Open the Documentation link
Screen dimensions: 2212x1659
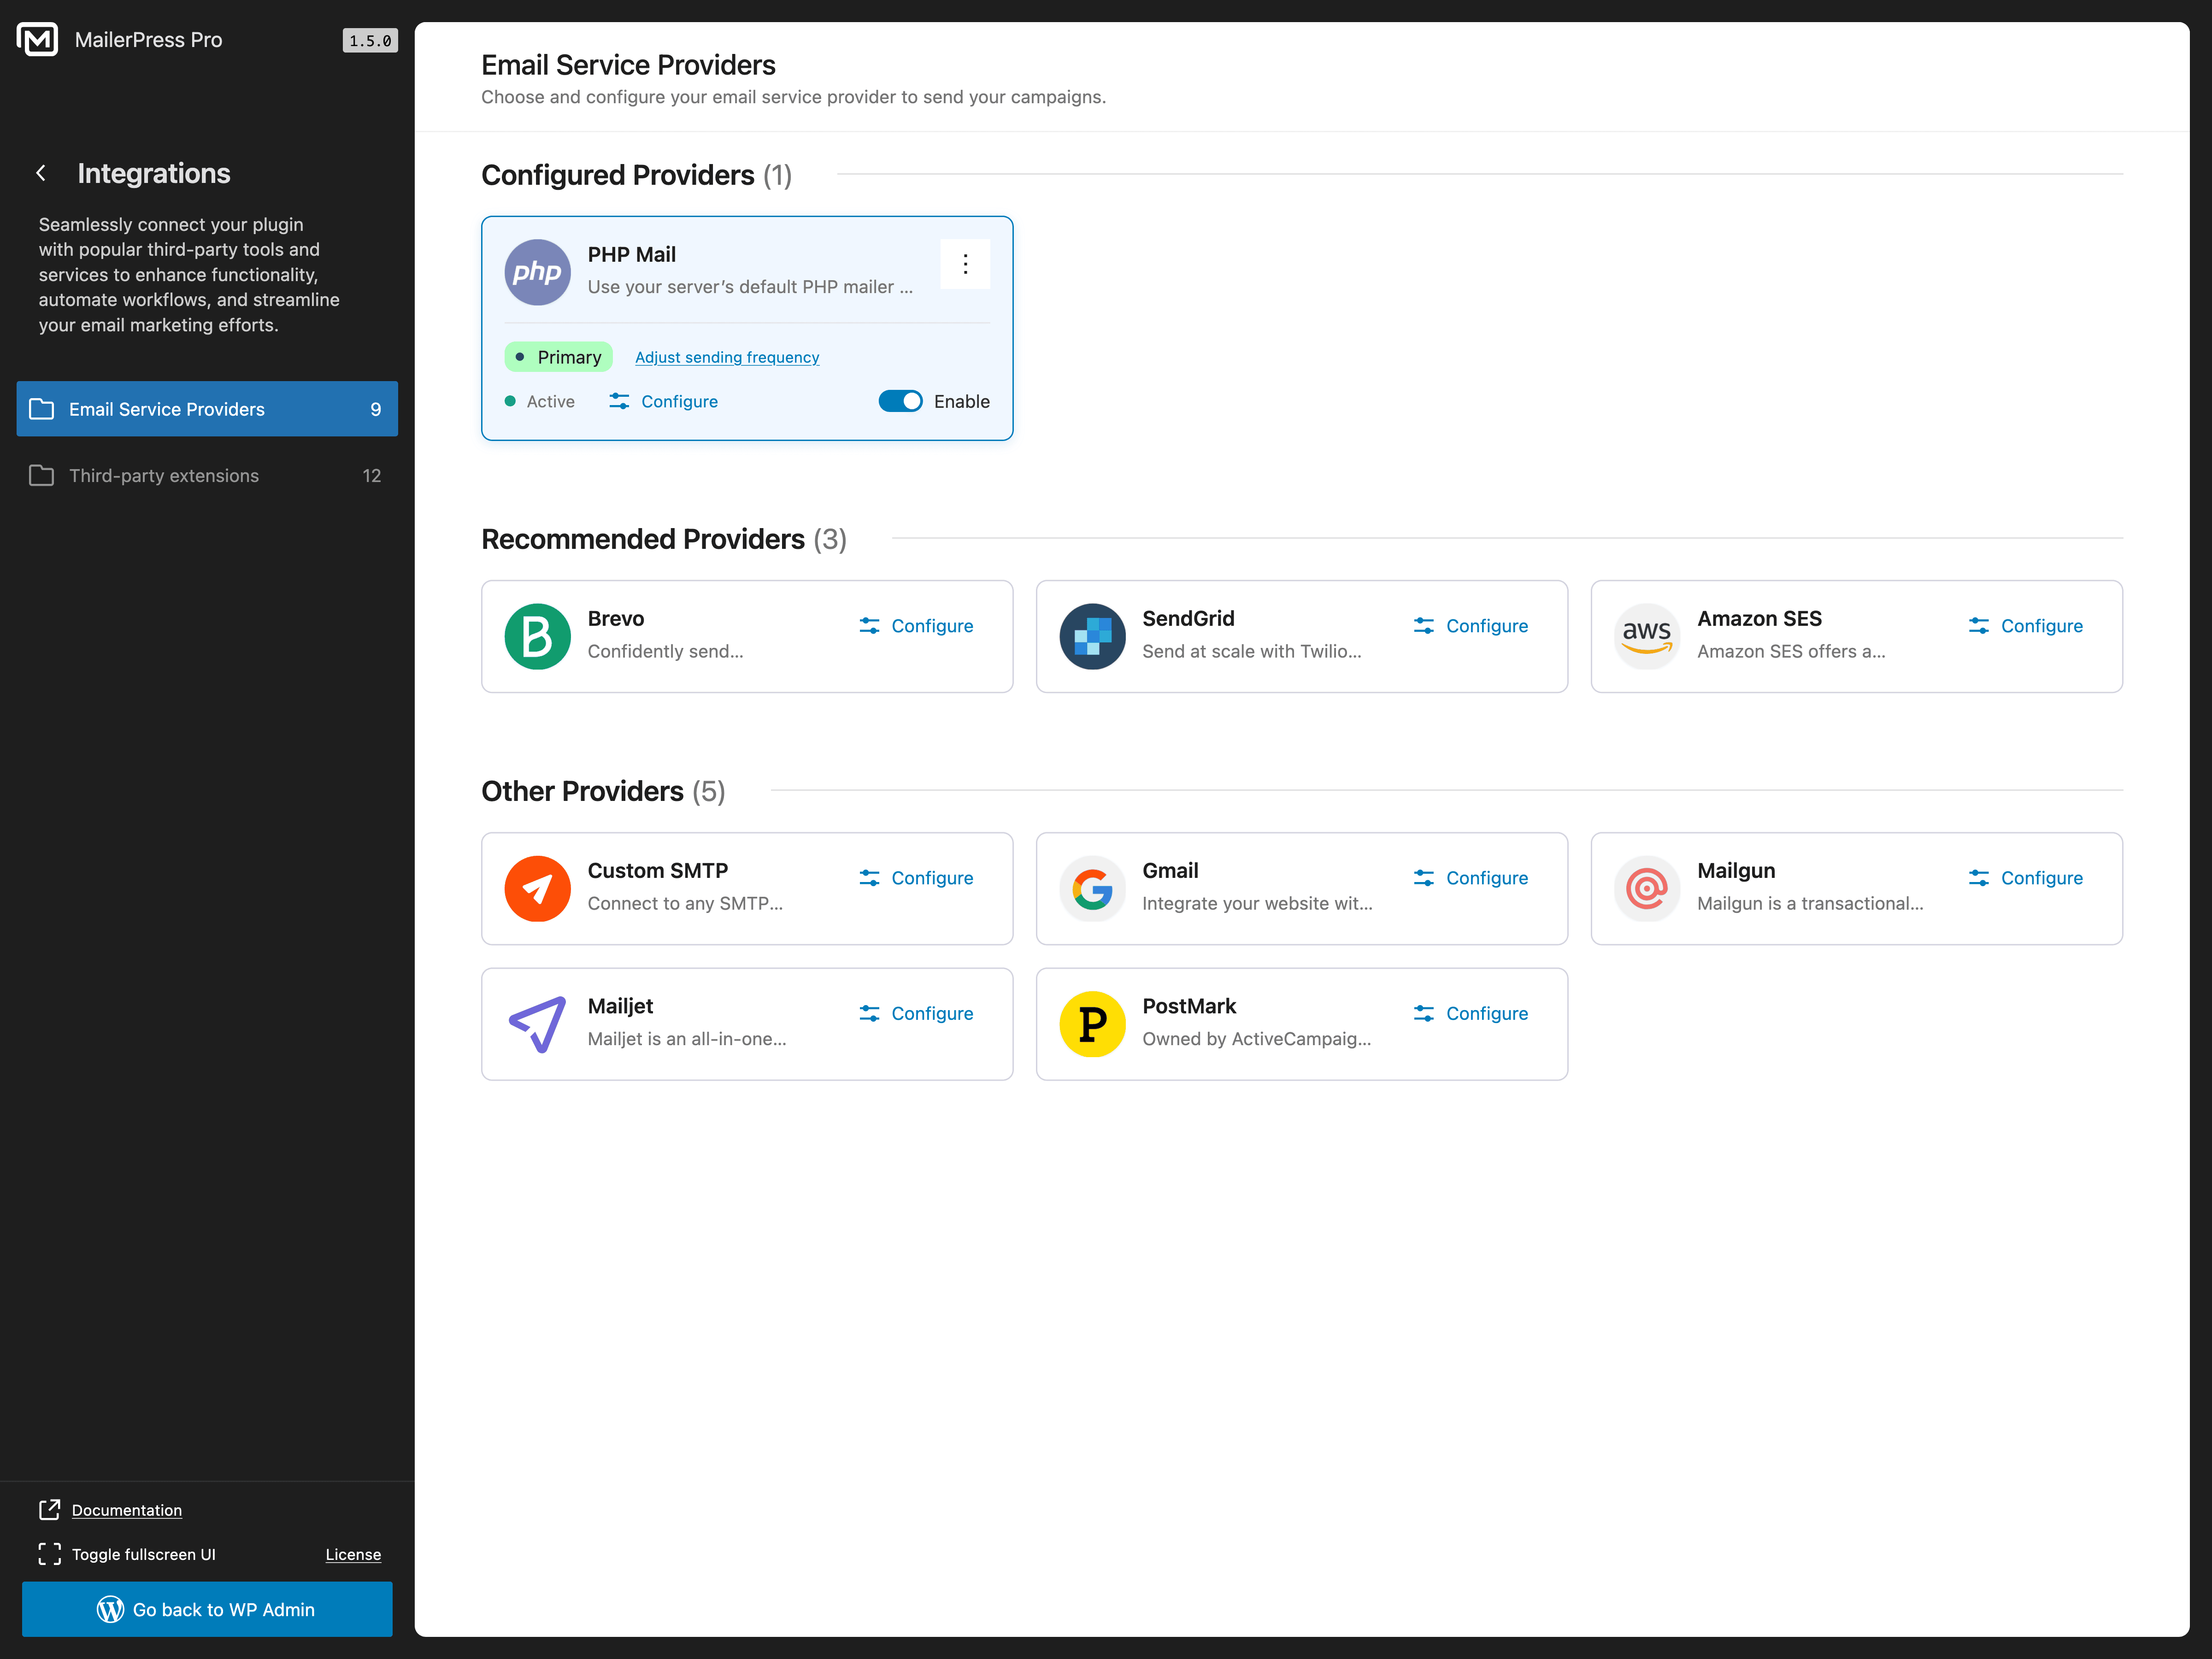tap(125, 1510)
